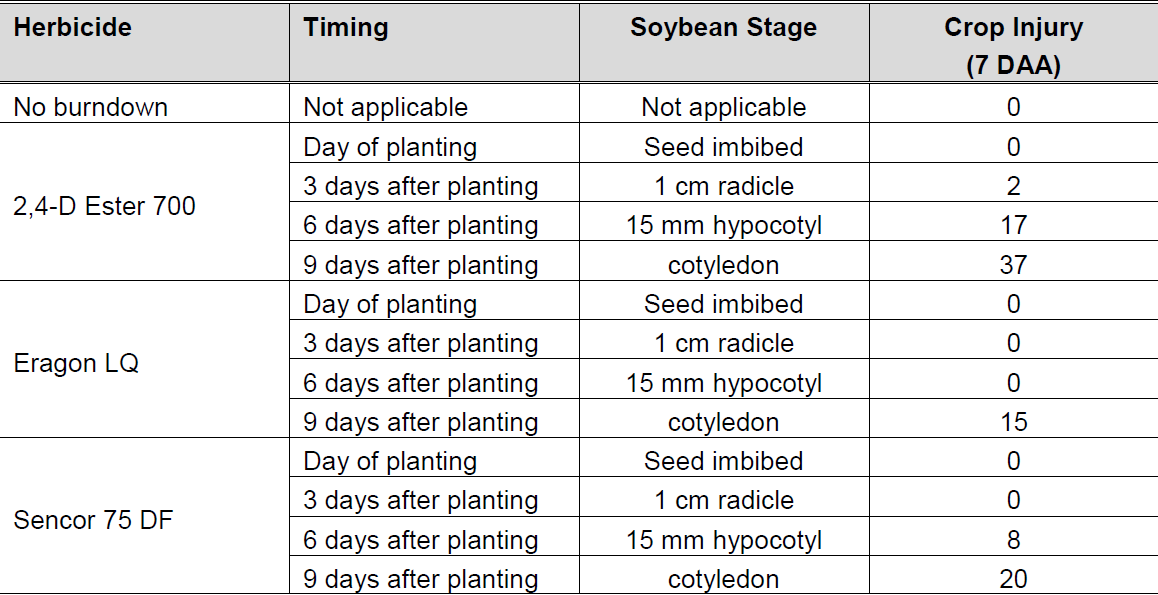Select the Sencor 75 DF herbicide cell
The width and height of the screenshot is (1158, 595).
(x=94, y=520)
